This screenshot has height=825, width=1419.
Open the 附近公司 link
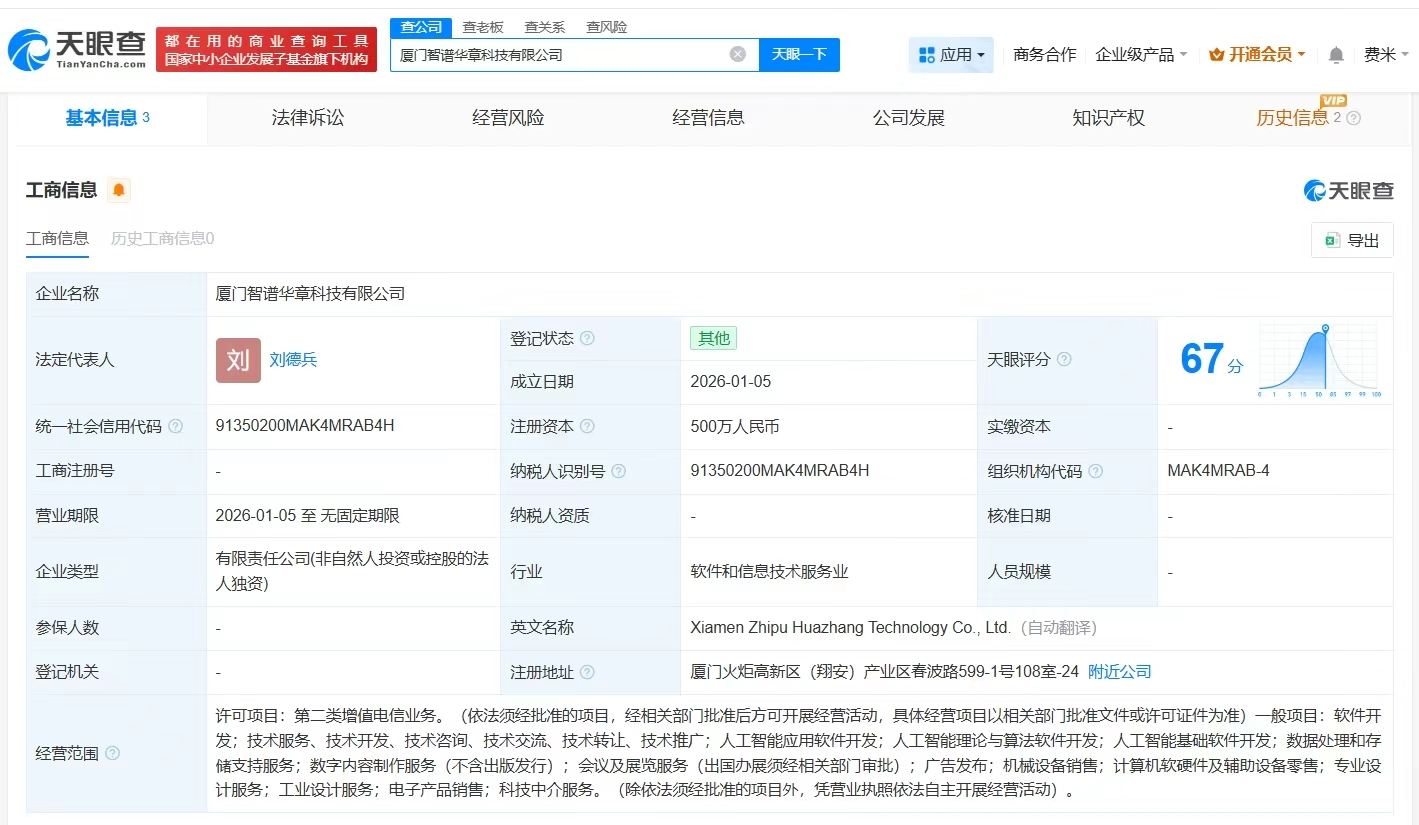tap(1119, 671)
